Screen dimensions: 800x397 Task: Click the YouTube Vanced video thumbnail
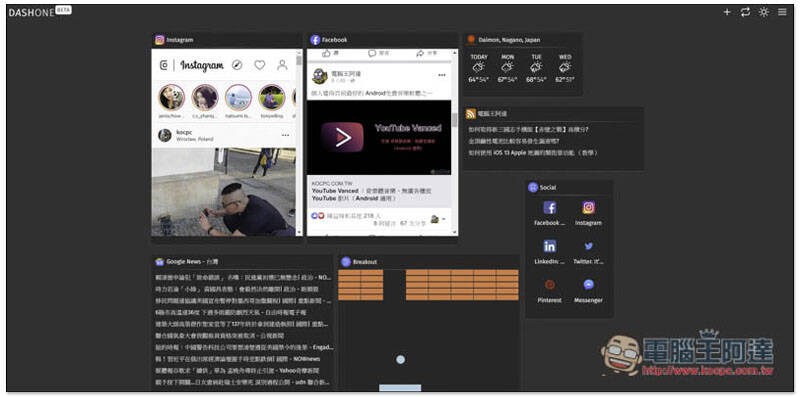click(x=379, y=137)
